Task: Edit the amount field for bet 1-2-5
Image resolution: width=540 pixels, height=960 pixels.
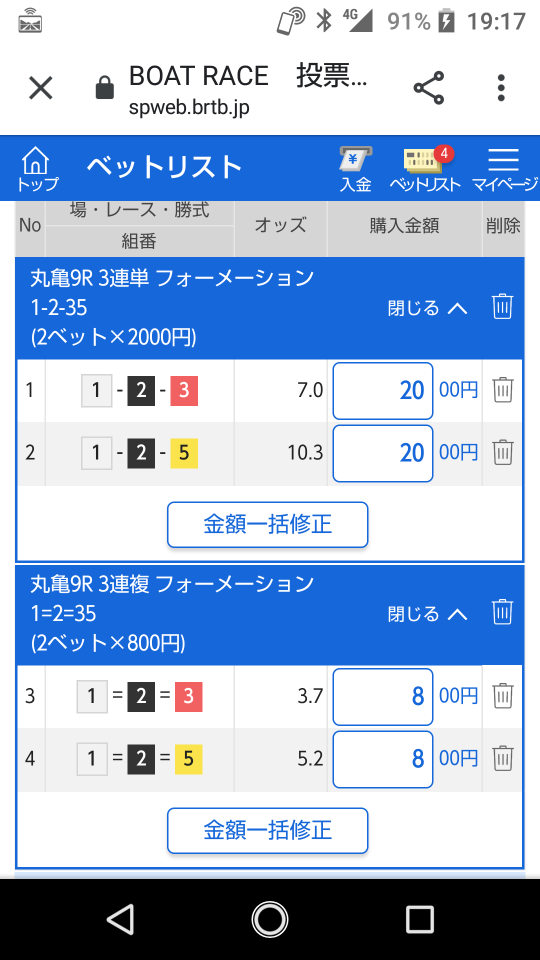Action: [x=383, y=453]
